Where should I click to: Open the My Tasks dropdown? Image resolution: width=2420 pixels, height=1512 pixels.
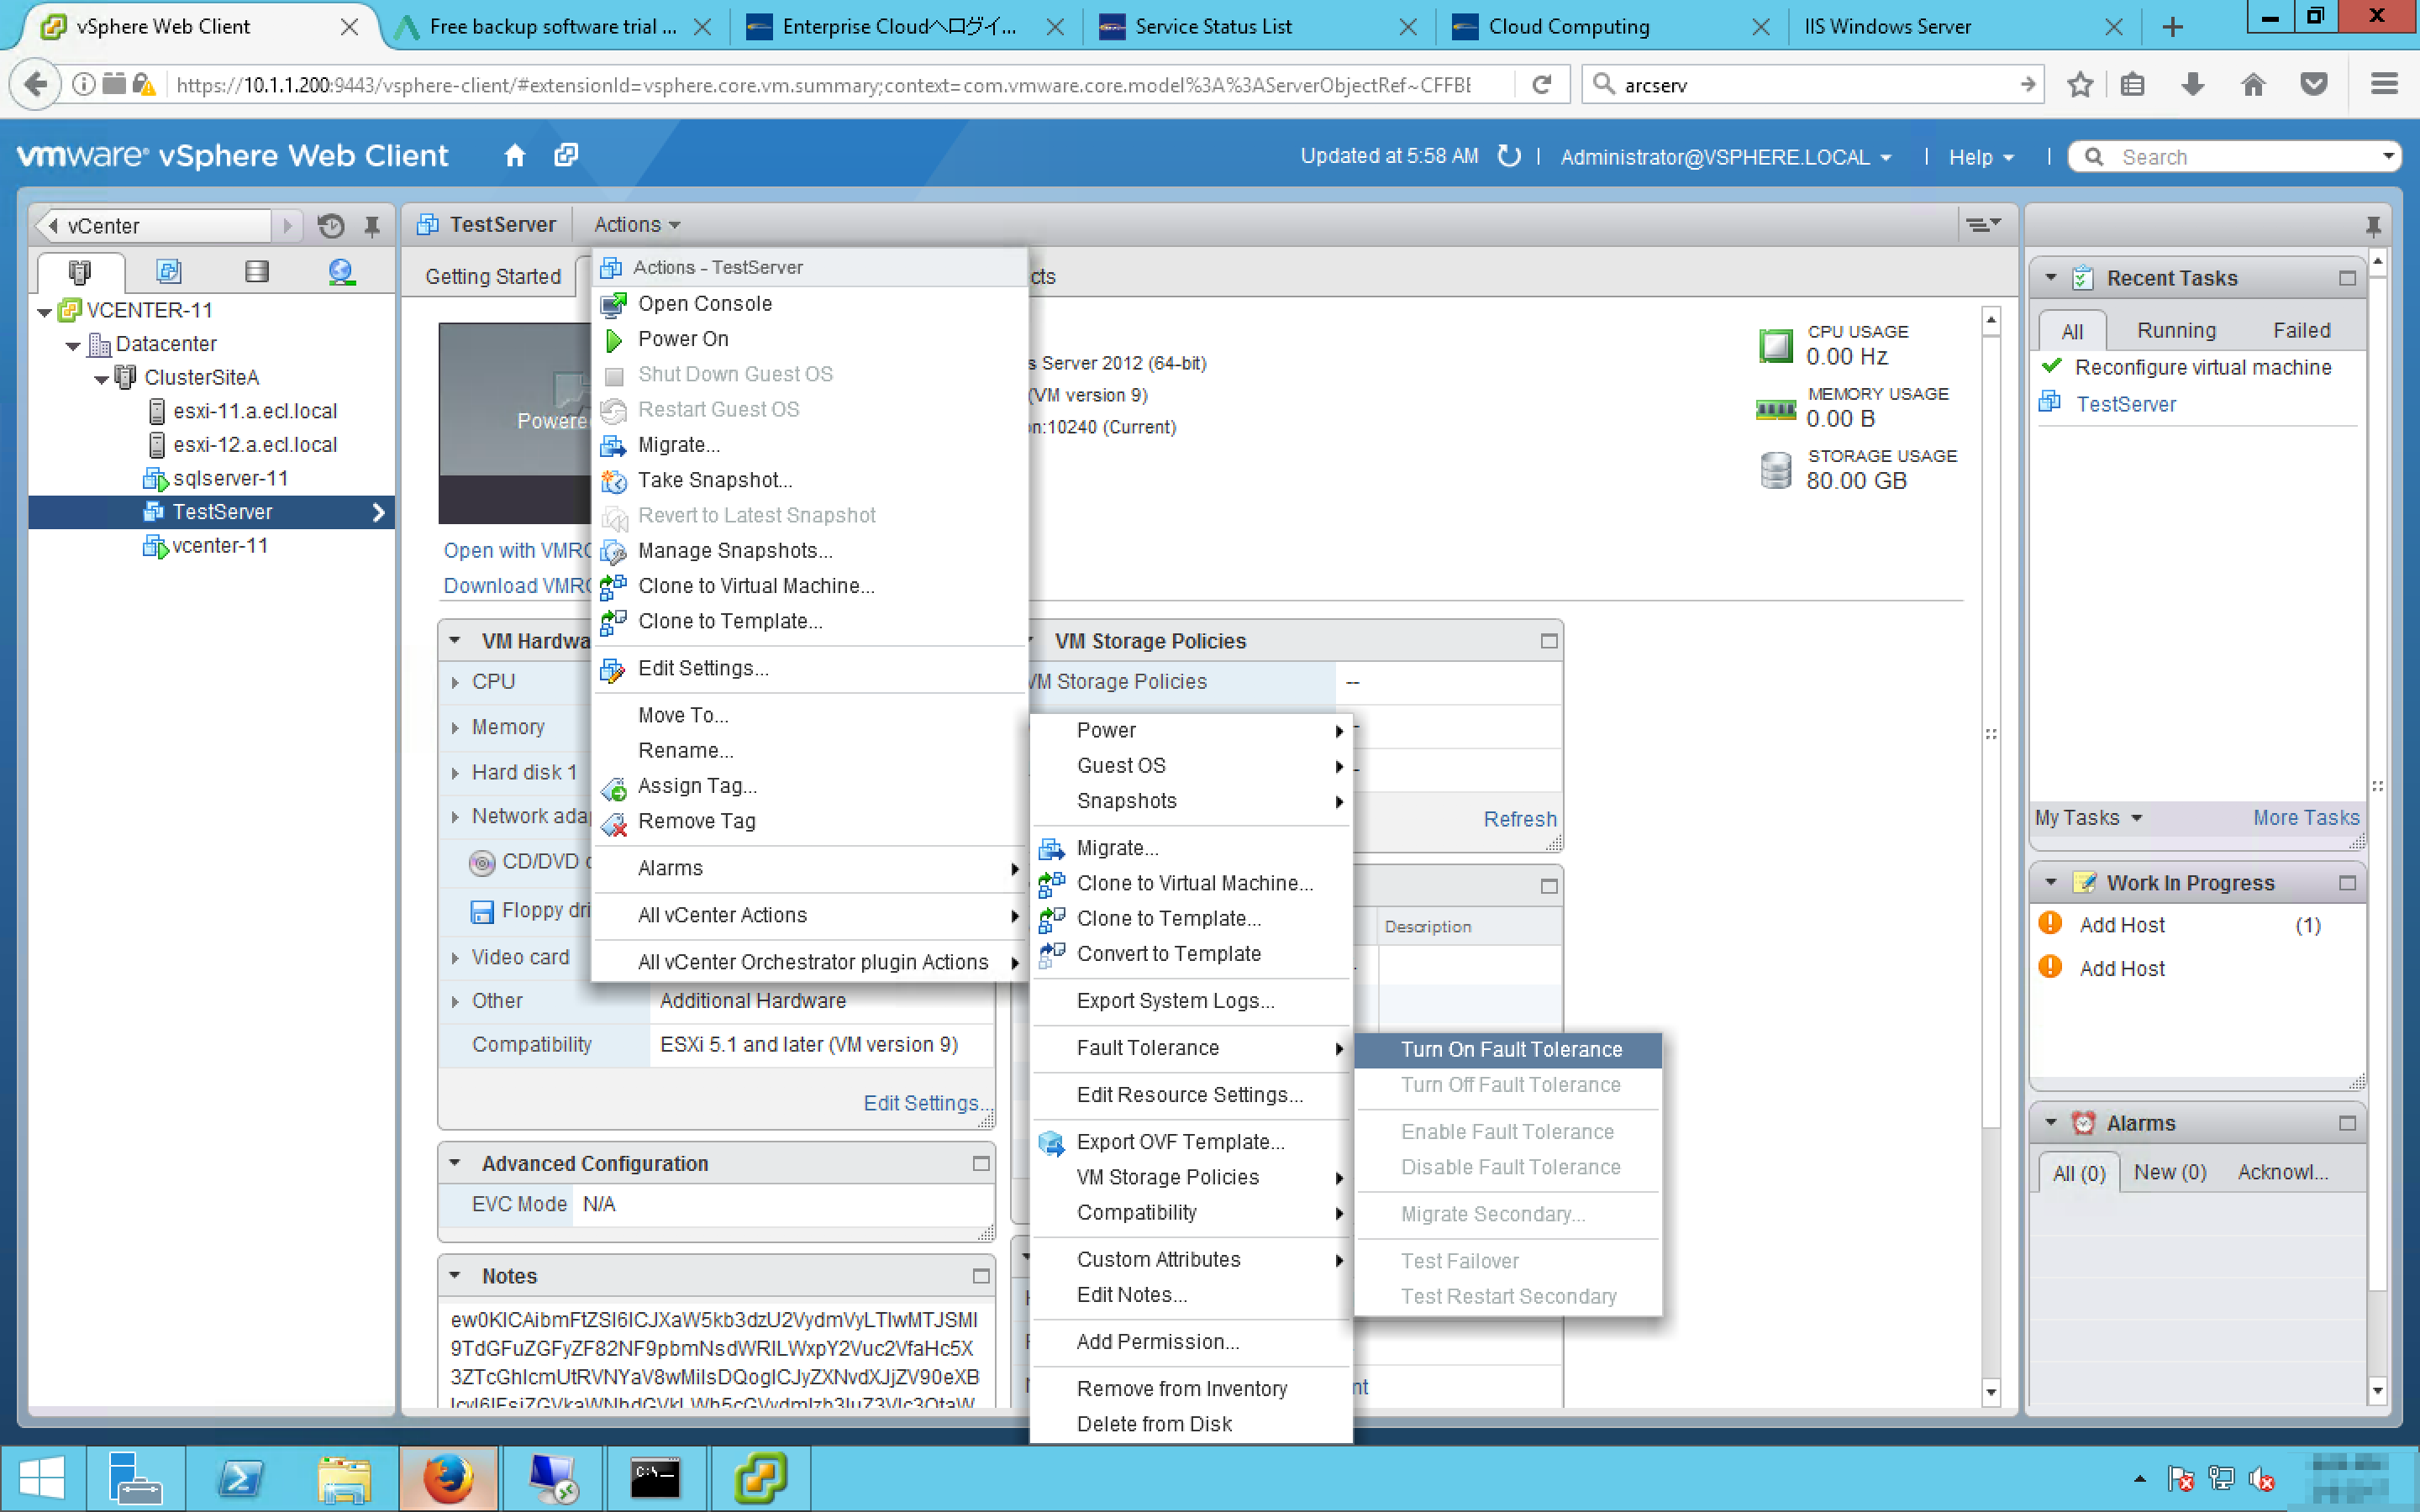2088,818
